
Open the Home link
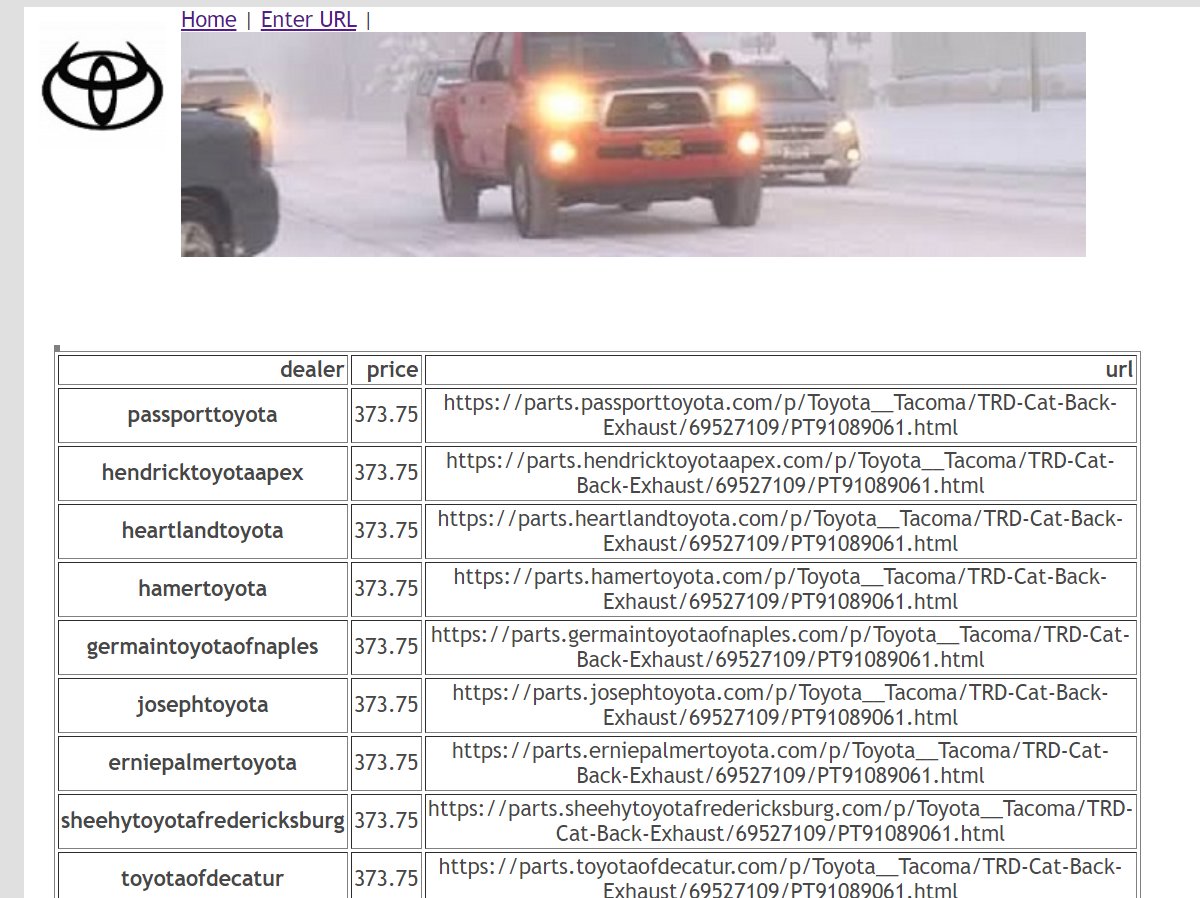(209, 20)
